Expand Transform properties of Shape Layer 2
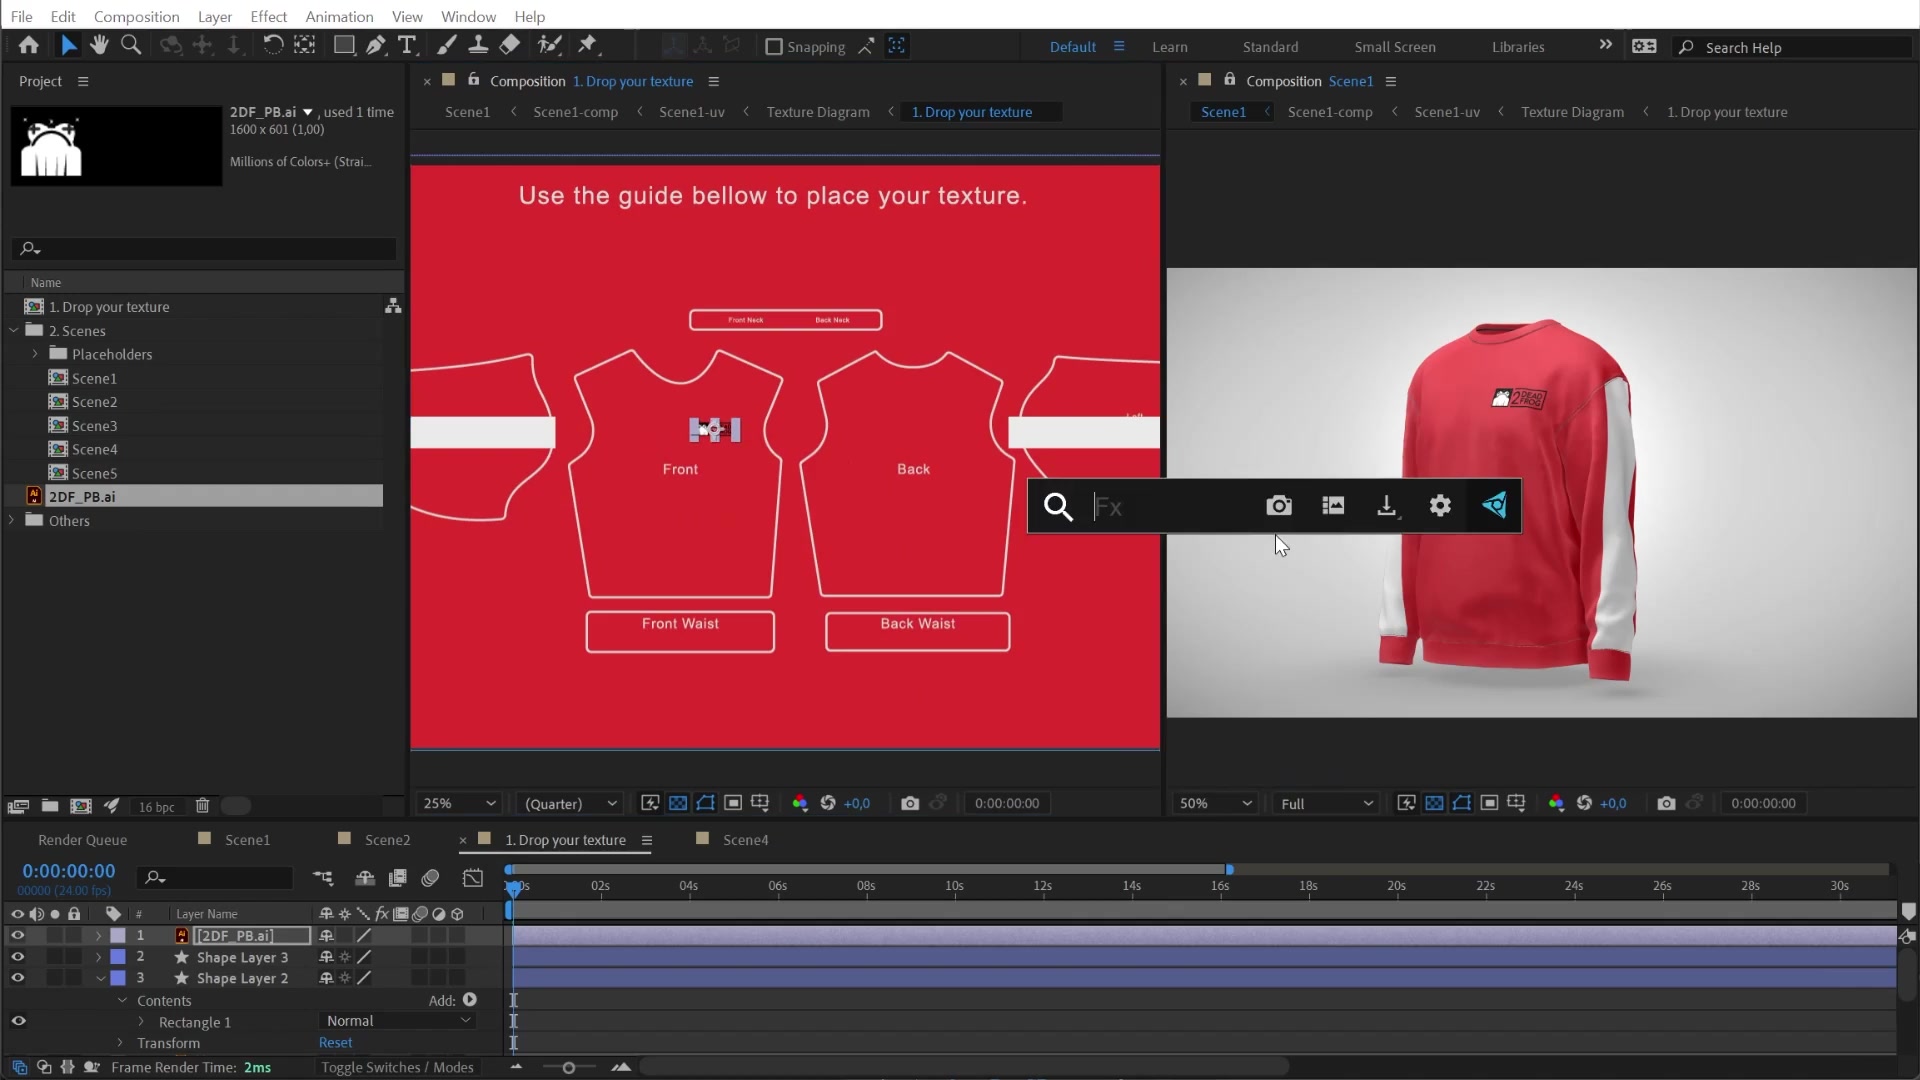This screenshot has height=1080, width=1920. click(121, 1043)
